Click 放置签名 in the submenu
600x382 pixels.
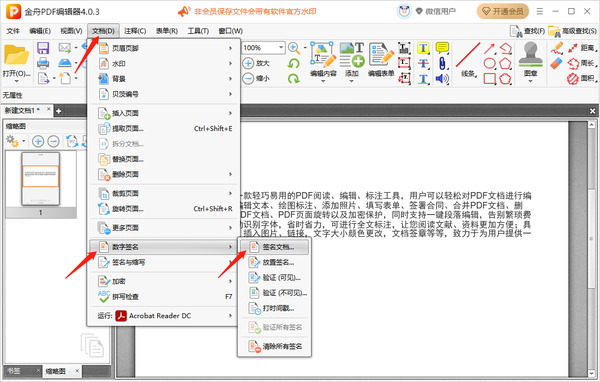[x=274, y=263]
